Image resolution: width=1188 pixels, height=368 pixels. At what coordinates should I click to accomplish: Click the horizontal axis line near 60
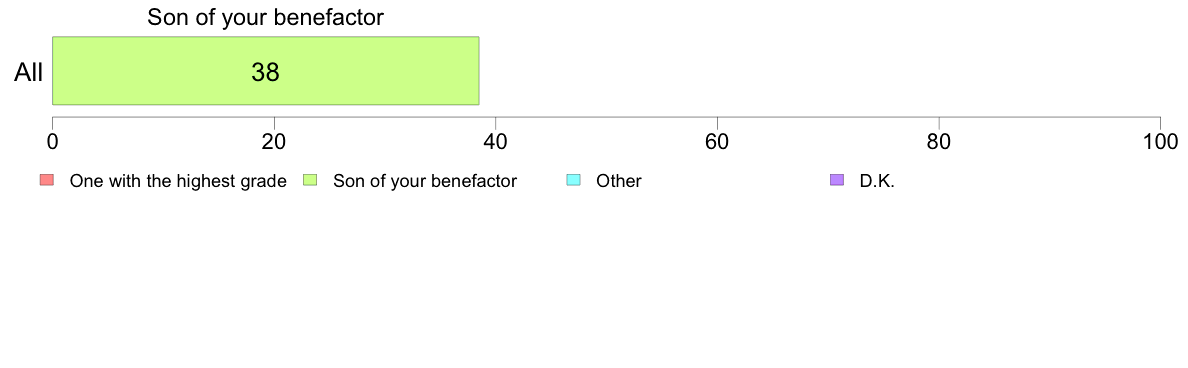pos(717,117)
